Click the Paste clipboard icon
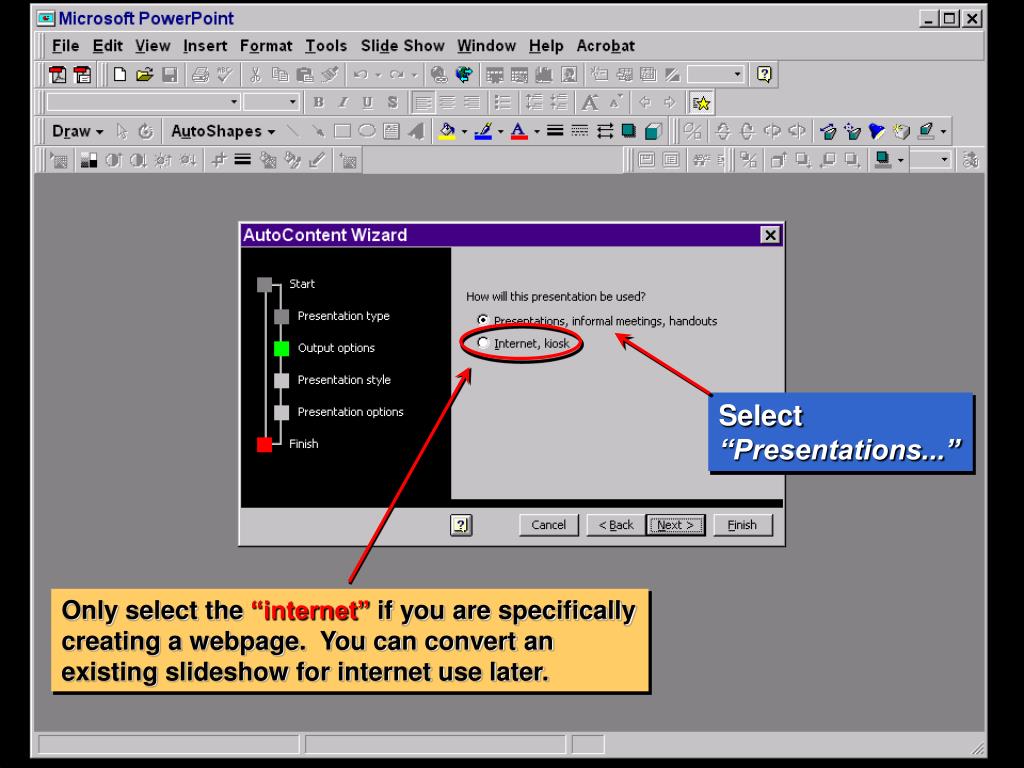 [x=304, y=74]
